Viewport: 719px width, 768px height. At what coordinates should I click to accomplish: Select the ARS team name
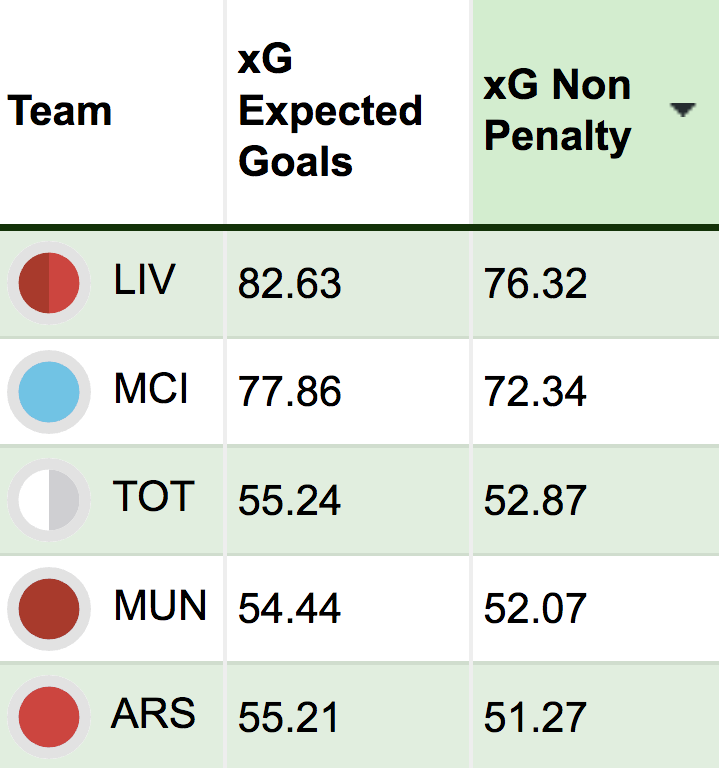tap(153, 714)
